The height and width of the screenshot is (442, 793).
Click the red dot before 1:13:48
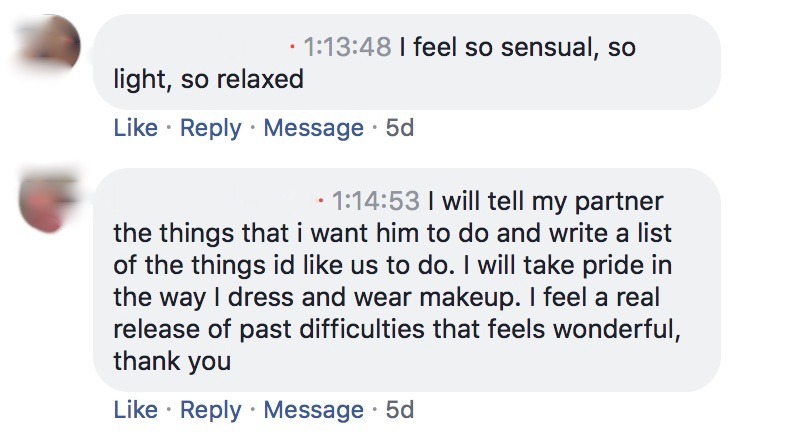(x=291, y=47)
